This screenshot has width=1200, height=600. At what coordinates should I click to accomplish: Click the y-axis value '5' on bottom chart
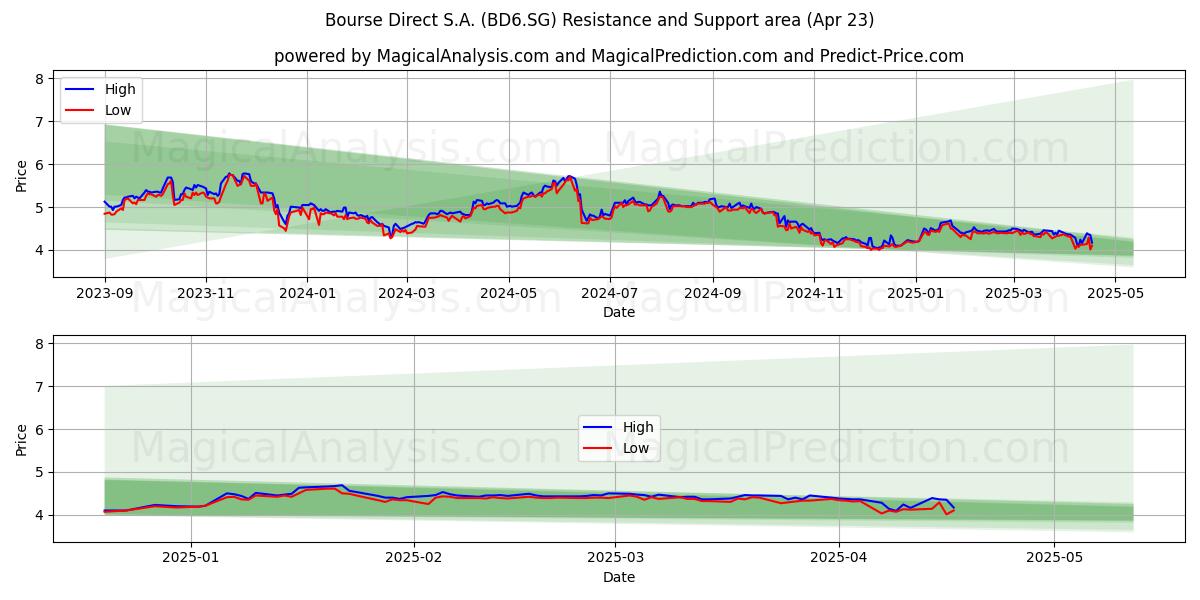(x=38, y=472)
